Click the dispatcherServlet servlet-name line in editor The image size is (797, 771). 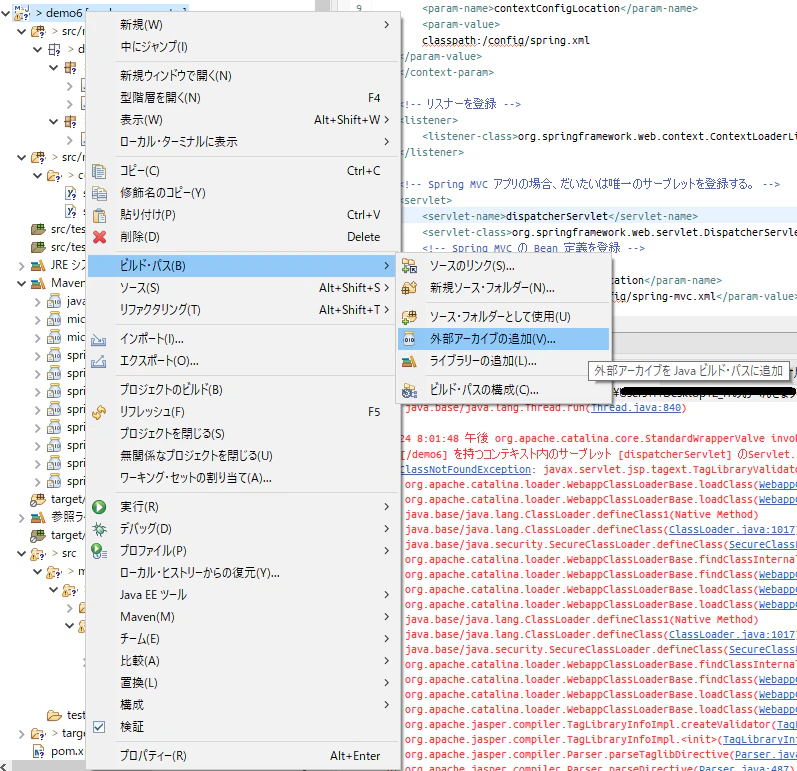[x=560, y=217]
